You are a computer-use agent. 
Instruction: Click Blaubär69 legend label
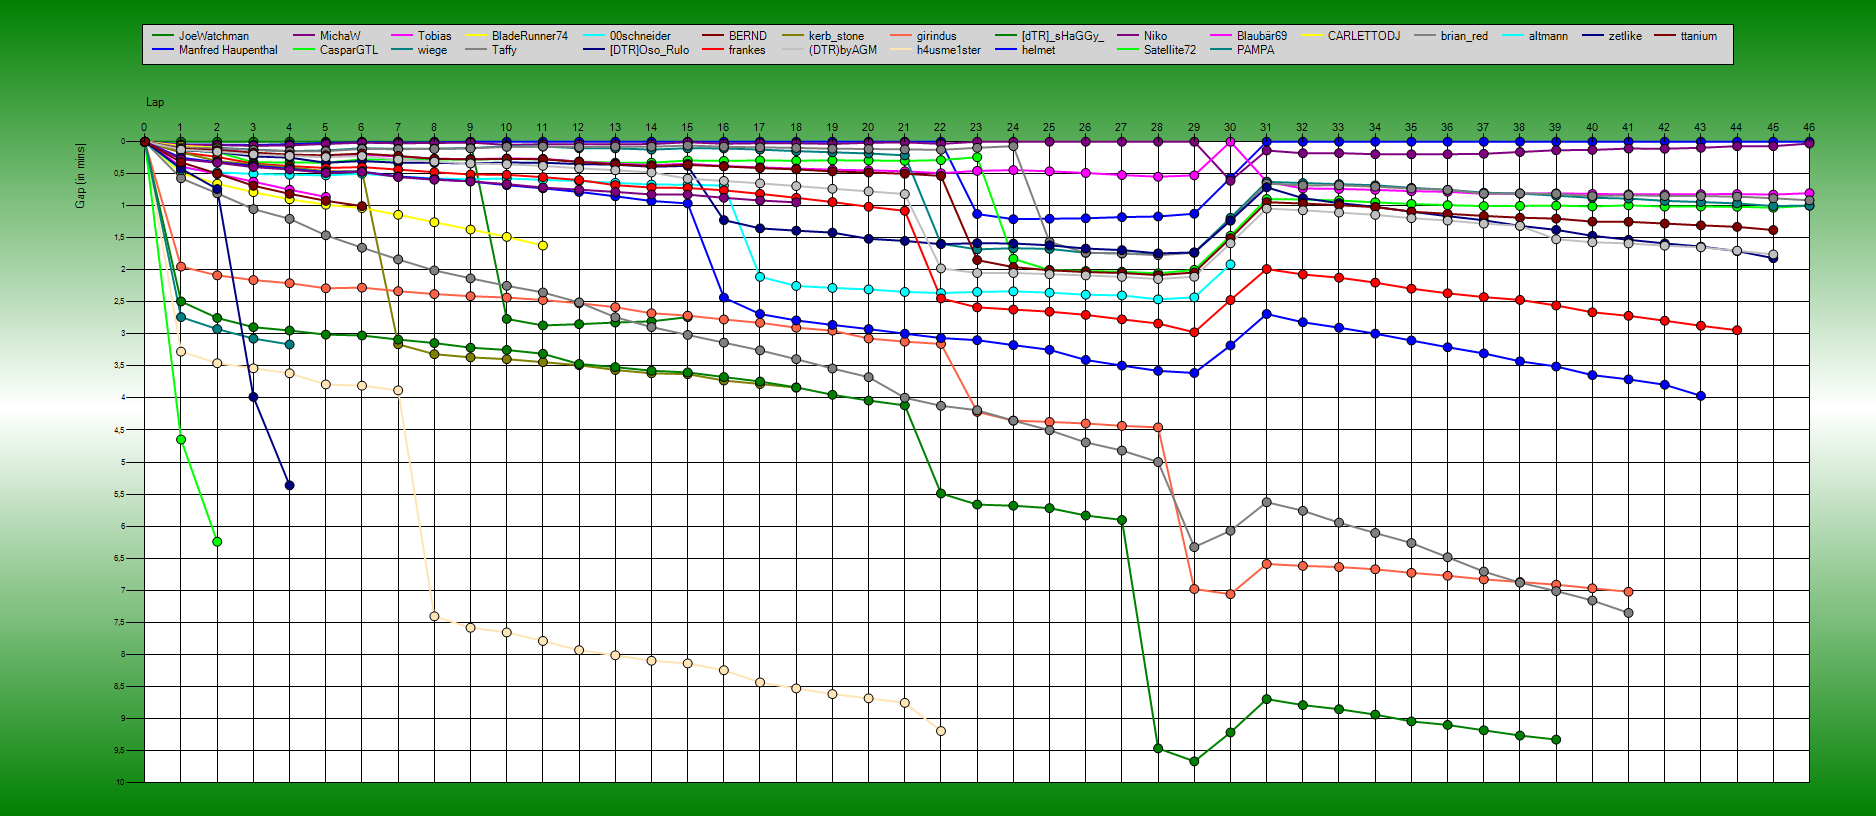(1262, 36)
